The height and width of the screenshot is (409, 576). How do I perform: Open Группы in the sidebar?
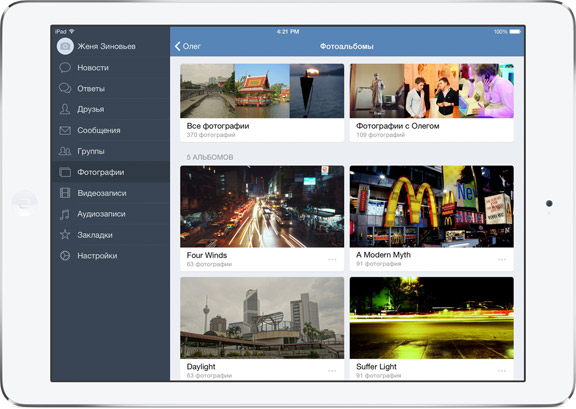pos(111,151)
